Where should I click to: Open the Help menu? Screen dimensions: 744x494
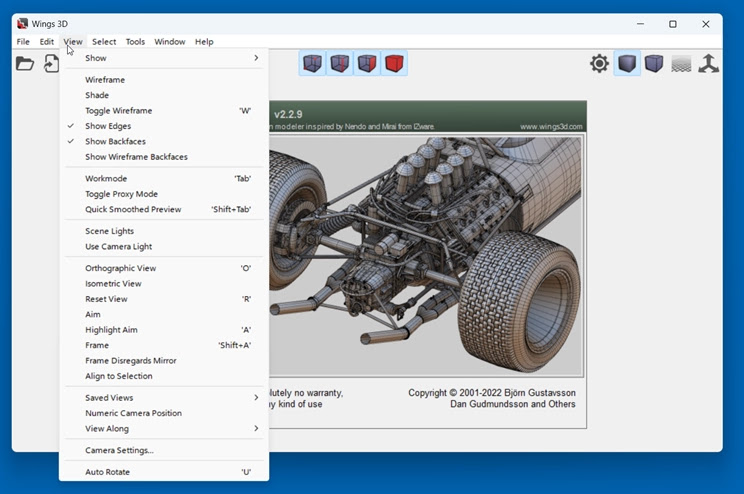(x=204, y=42)
